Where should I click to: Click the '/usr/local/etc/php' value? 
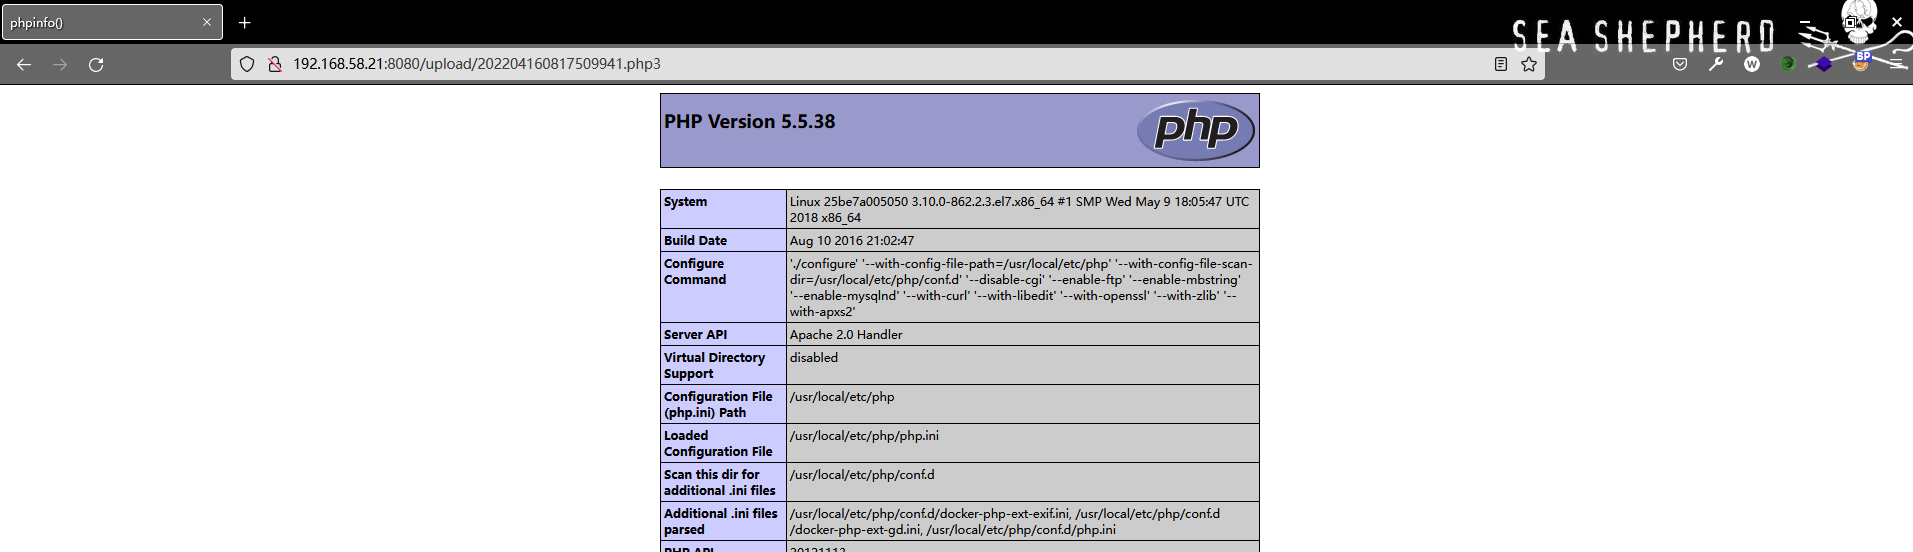(842, 397)
